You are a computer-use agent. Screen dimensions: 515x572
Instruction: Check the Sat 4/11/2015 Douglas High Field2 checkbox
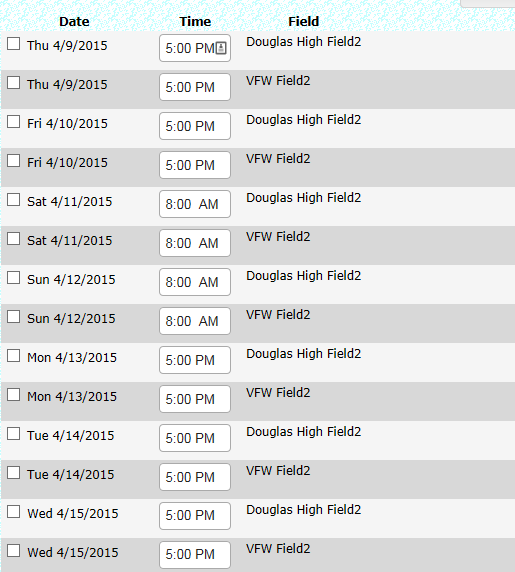[x=13, y=200]
